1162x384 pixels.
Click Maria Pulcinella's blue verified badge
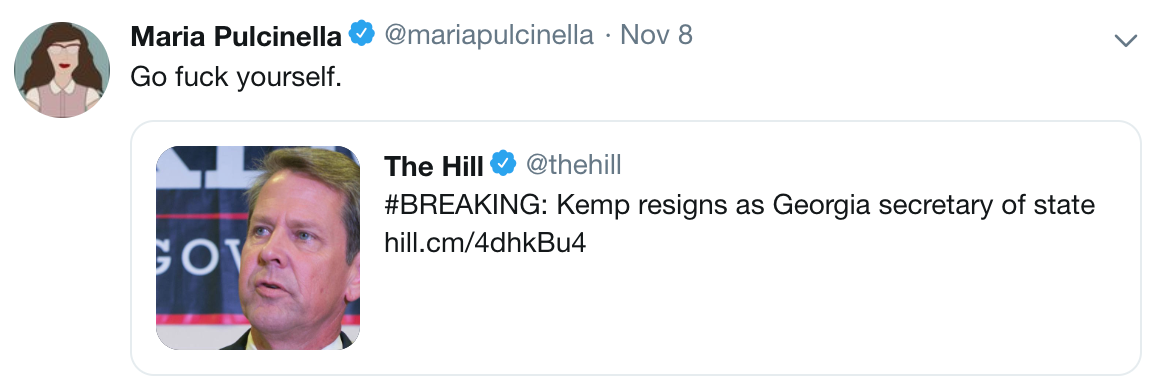(362, 35)
